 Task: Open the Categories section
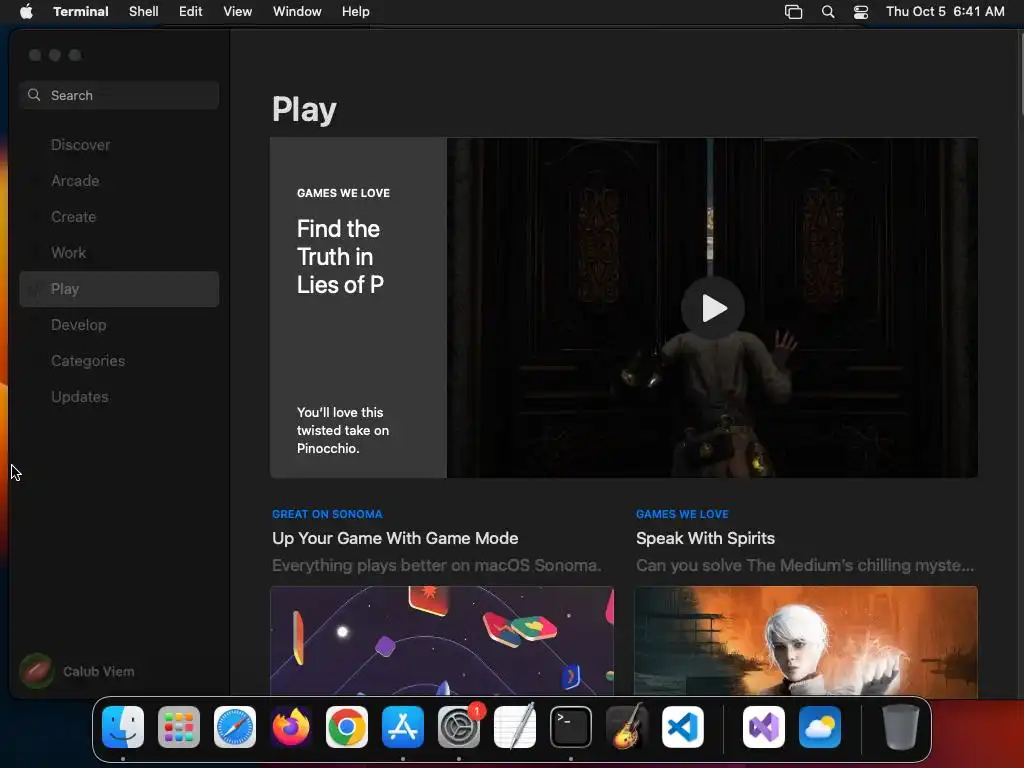click(x=119, y=360)
